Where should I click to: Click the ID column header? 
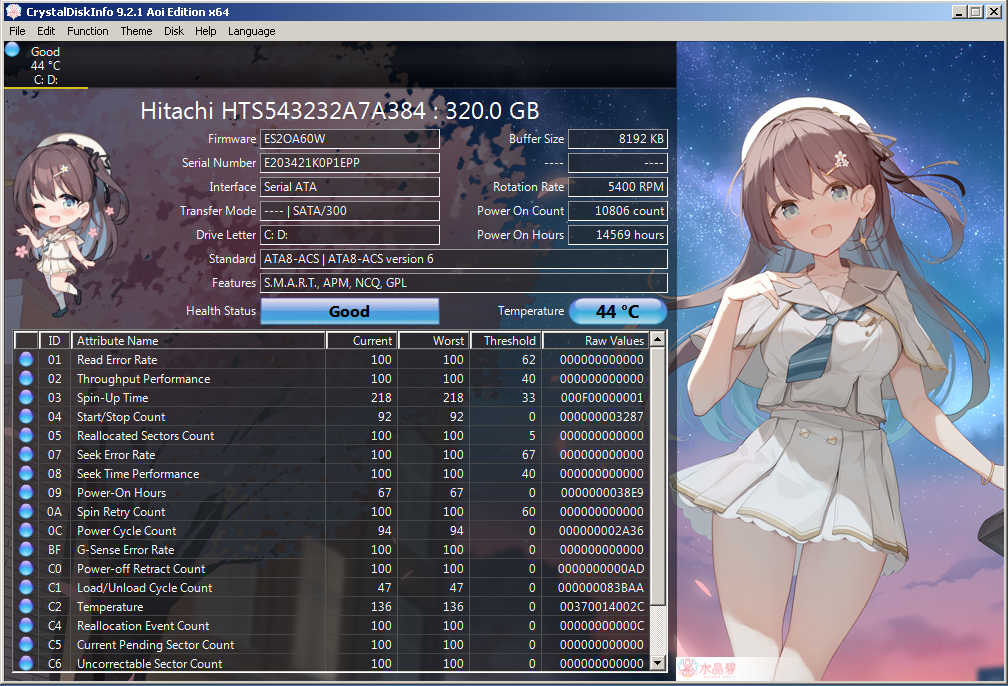click(55, 341)
